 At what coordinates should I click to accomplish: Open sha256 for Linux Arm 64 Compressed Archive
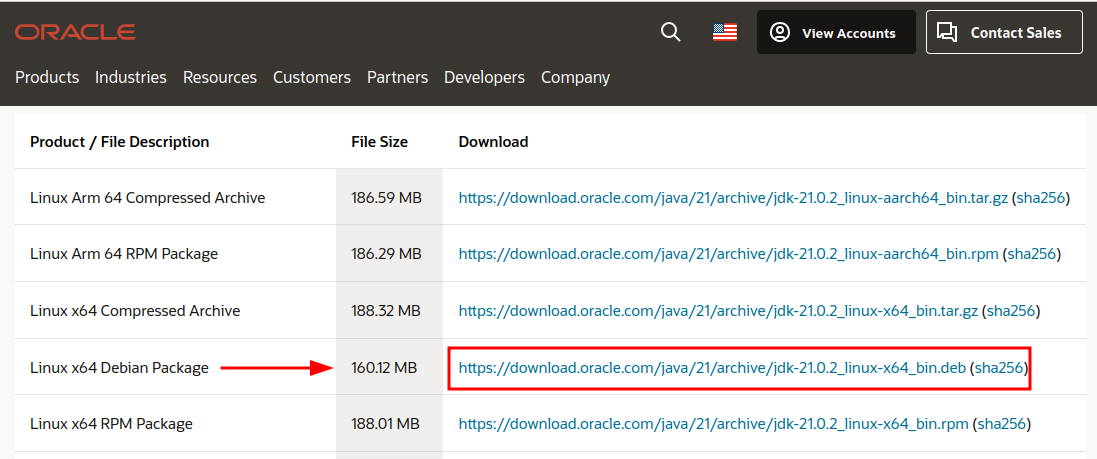pos(1040,198)
